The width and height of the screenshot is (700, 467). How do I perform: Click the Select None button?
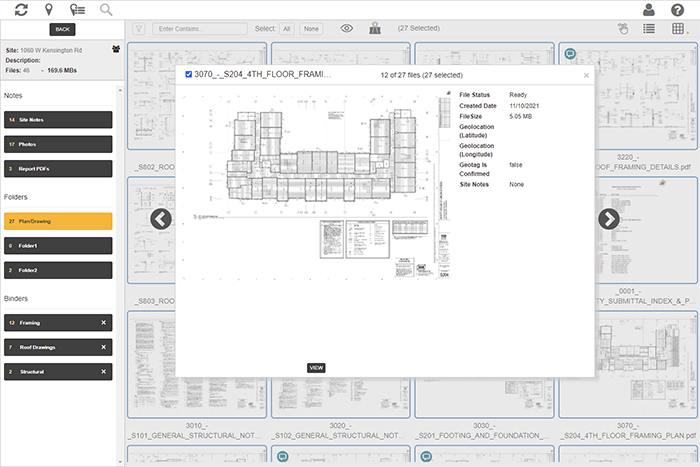(312, 29)
